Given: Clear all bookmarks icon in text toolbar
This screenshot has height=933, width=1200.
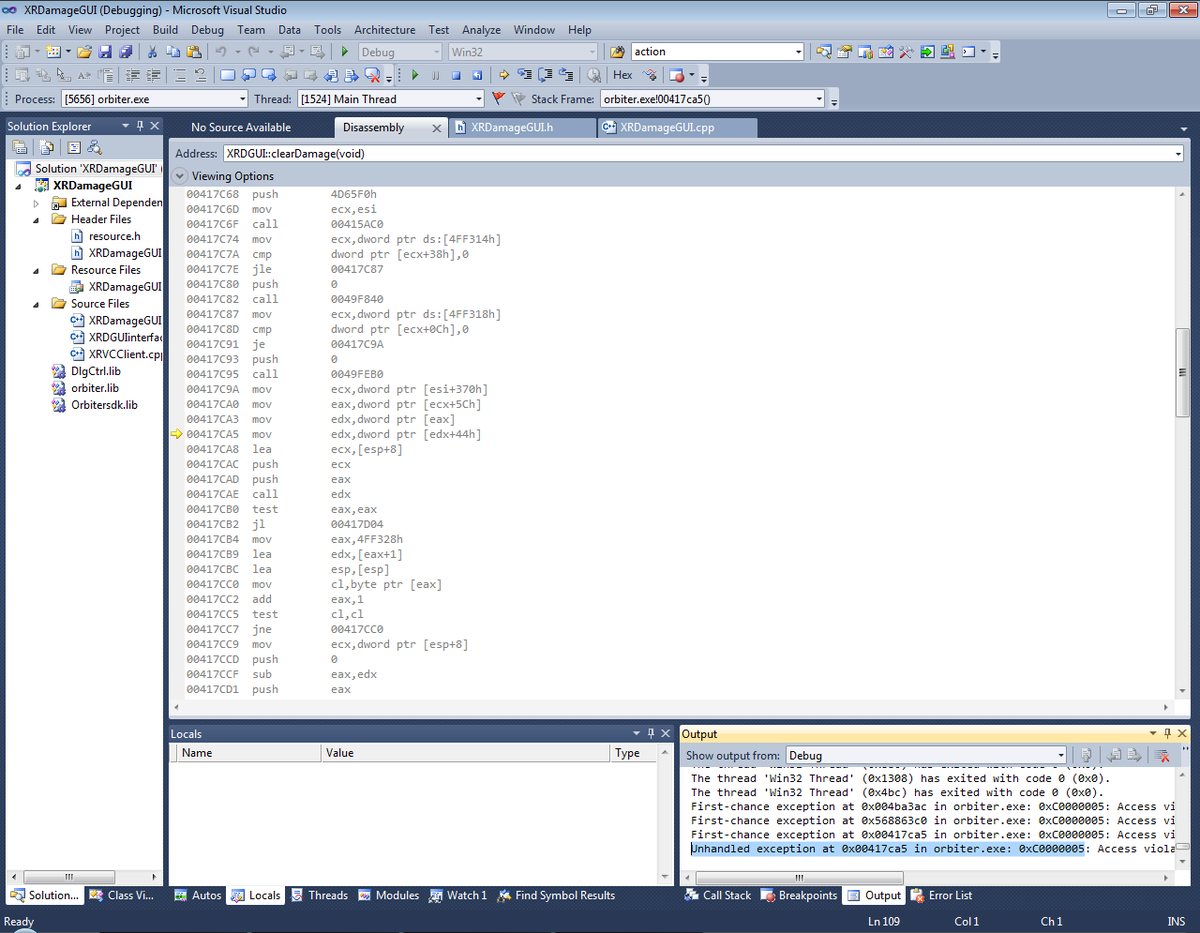Looking at the screenshot, I should point(371,75).
